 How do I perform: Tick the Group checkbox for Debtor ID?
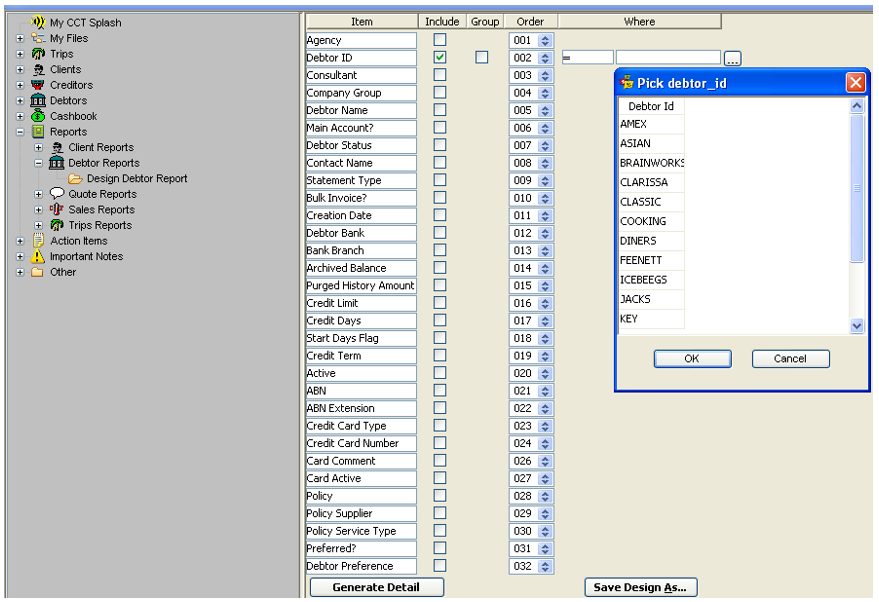[x=482, y=57]
